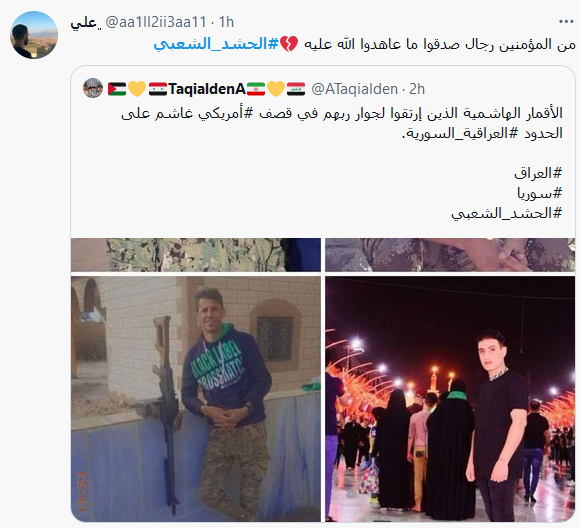
Task: Open the three-dots more options menu
Action: pos(566,22)
